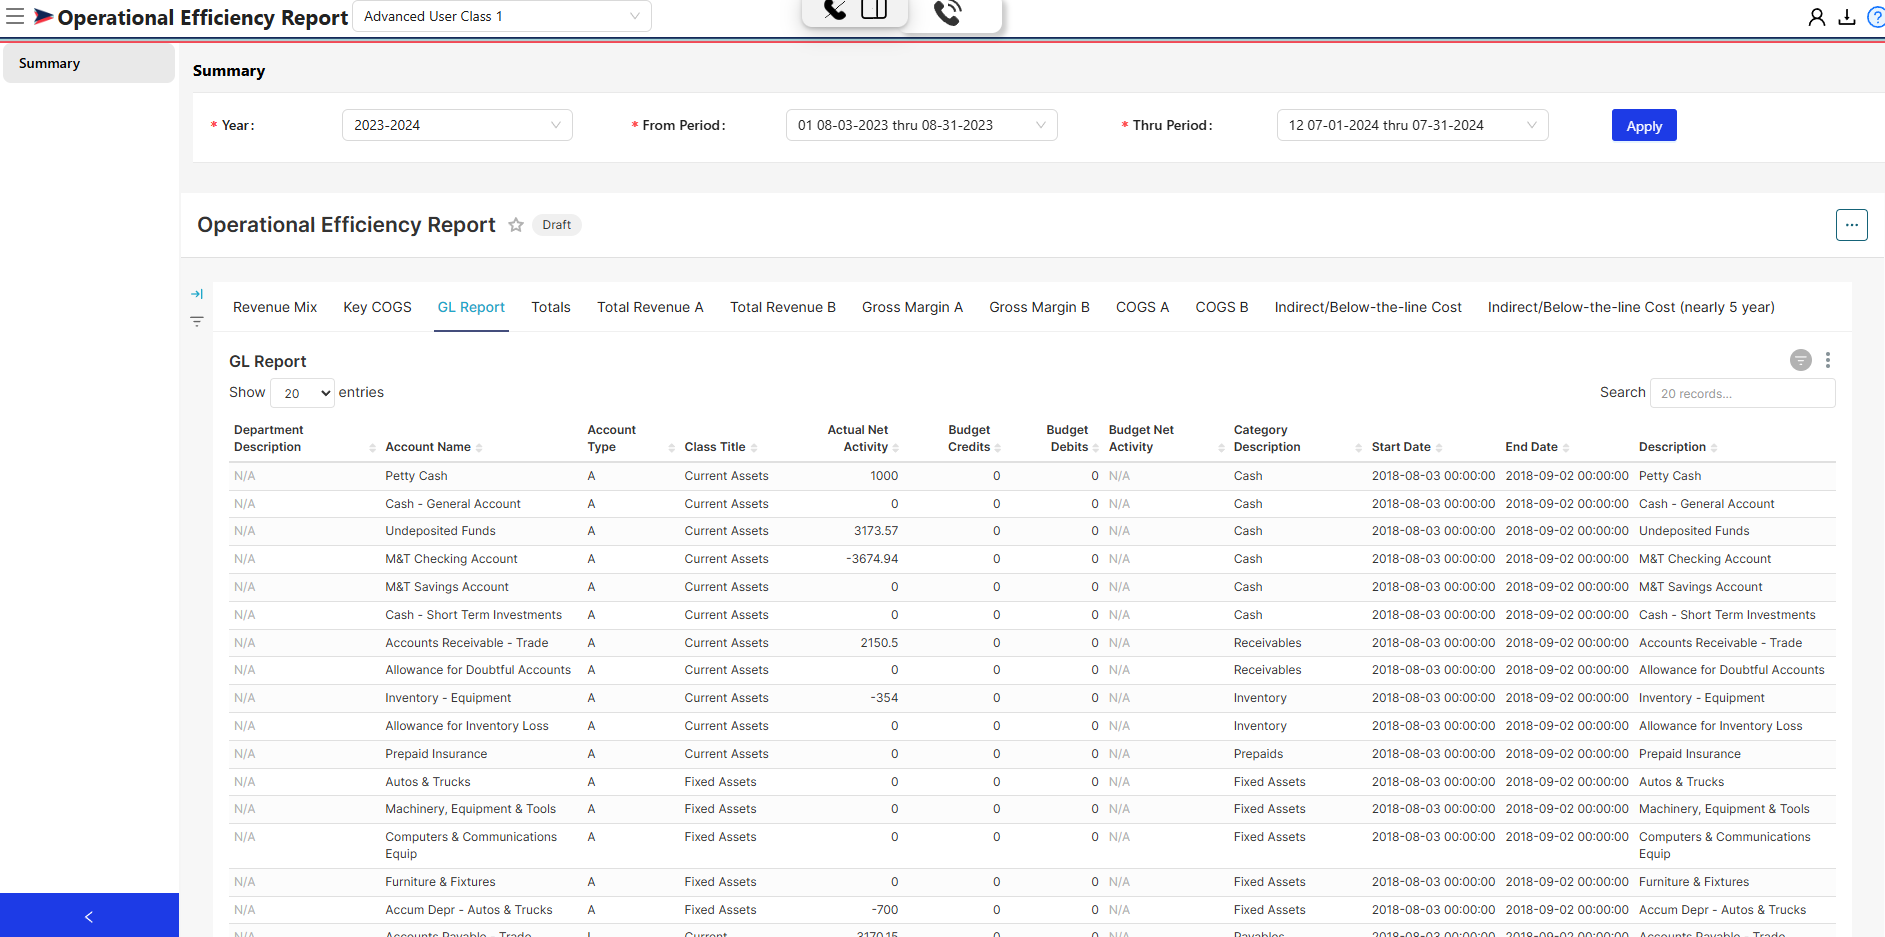Click Accounts Receivable - Trade account name

click(x=467, y=643)
